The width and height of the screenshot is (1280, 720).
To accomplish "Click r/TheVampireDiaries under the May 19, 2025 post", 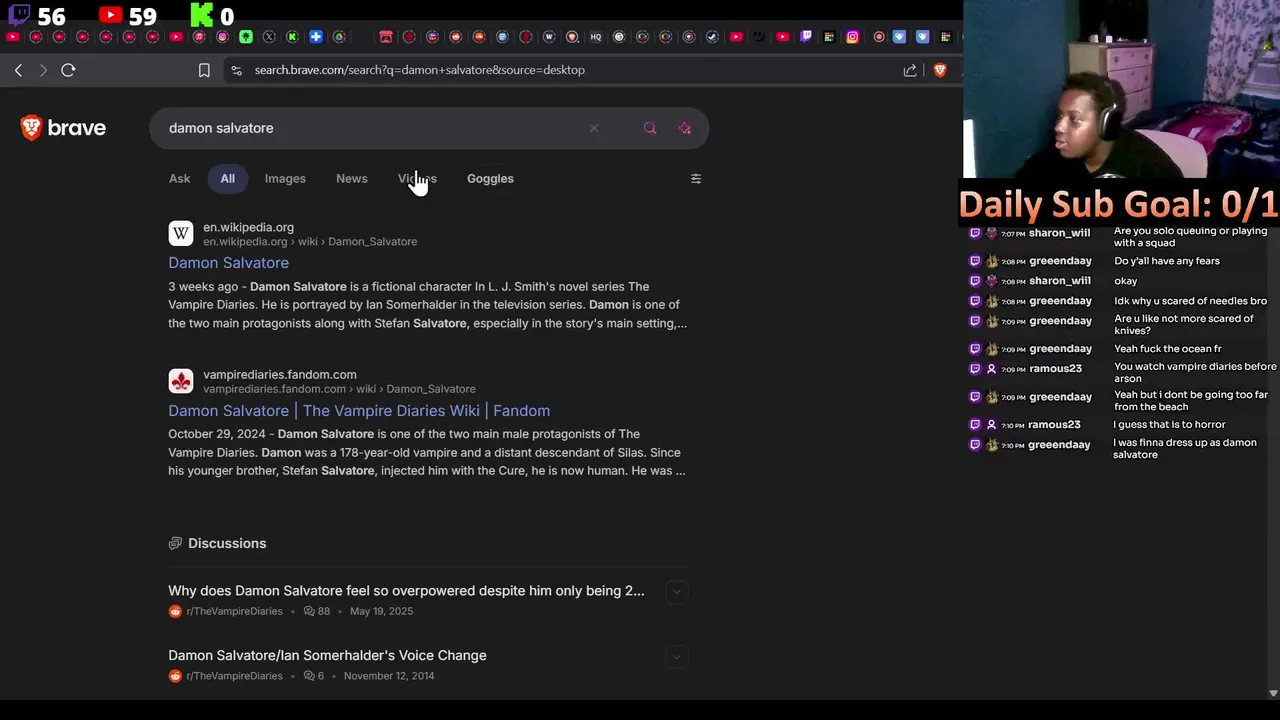I will point(234,611).
